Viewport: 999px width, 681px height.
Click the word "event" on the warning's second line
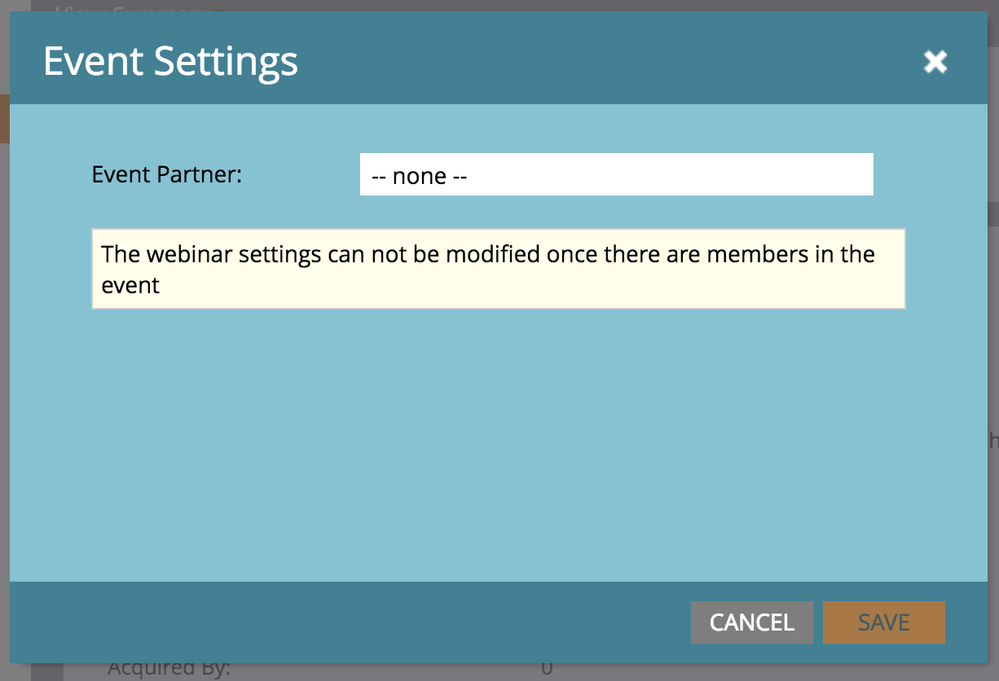click(x=131, y=285)
